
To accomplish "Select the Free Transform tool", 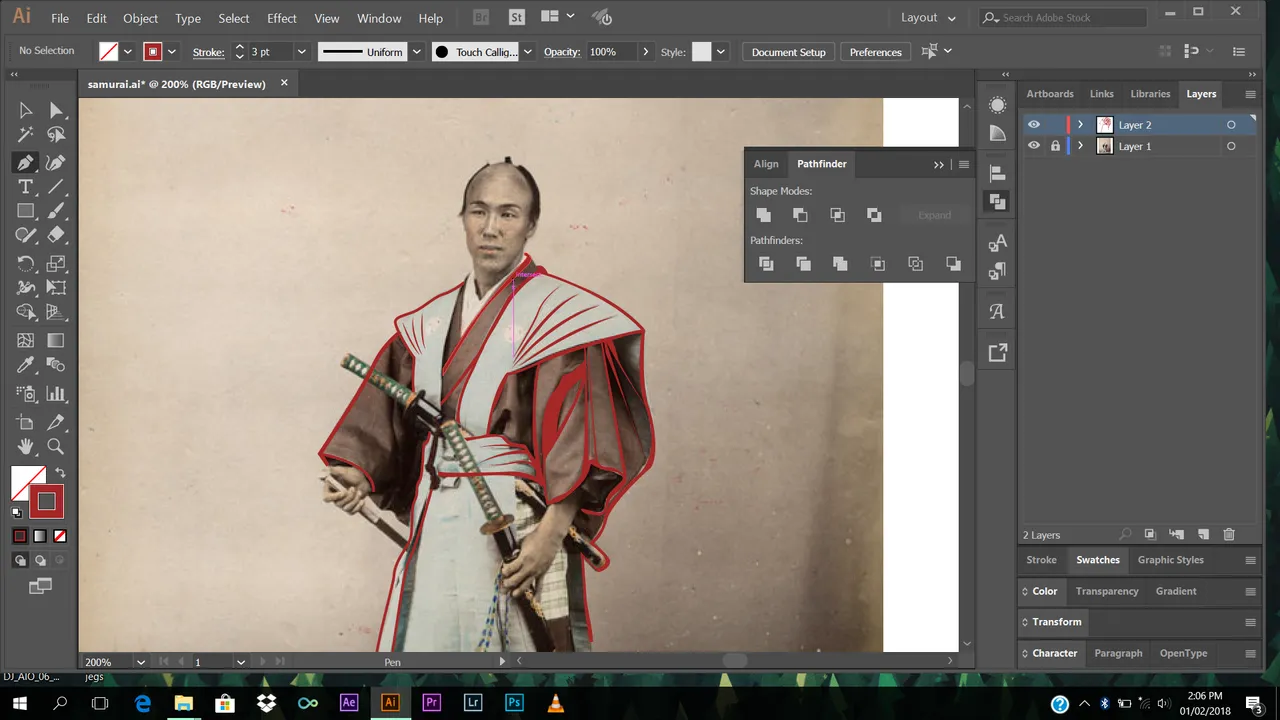I will click(56, 288).
